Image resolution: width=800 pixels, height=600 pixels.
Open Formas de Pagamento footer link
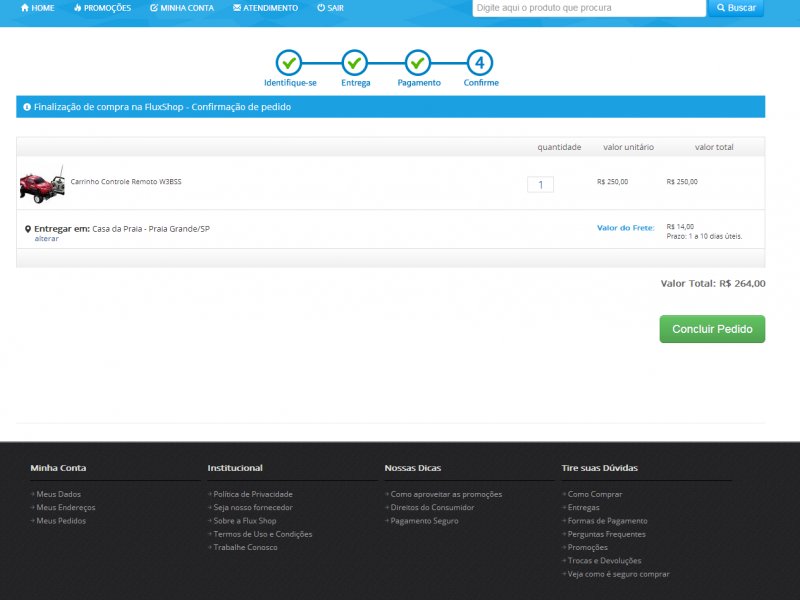tap(608, 520)
